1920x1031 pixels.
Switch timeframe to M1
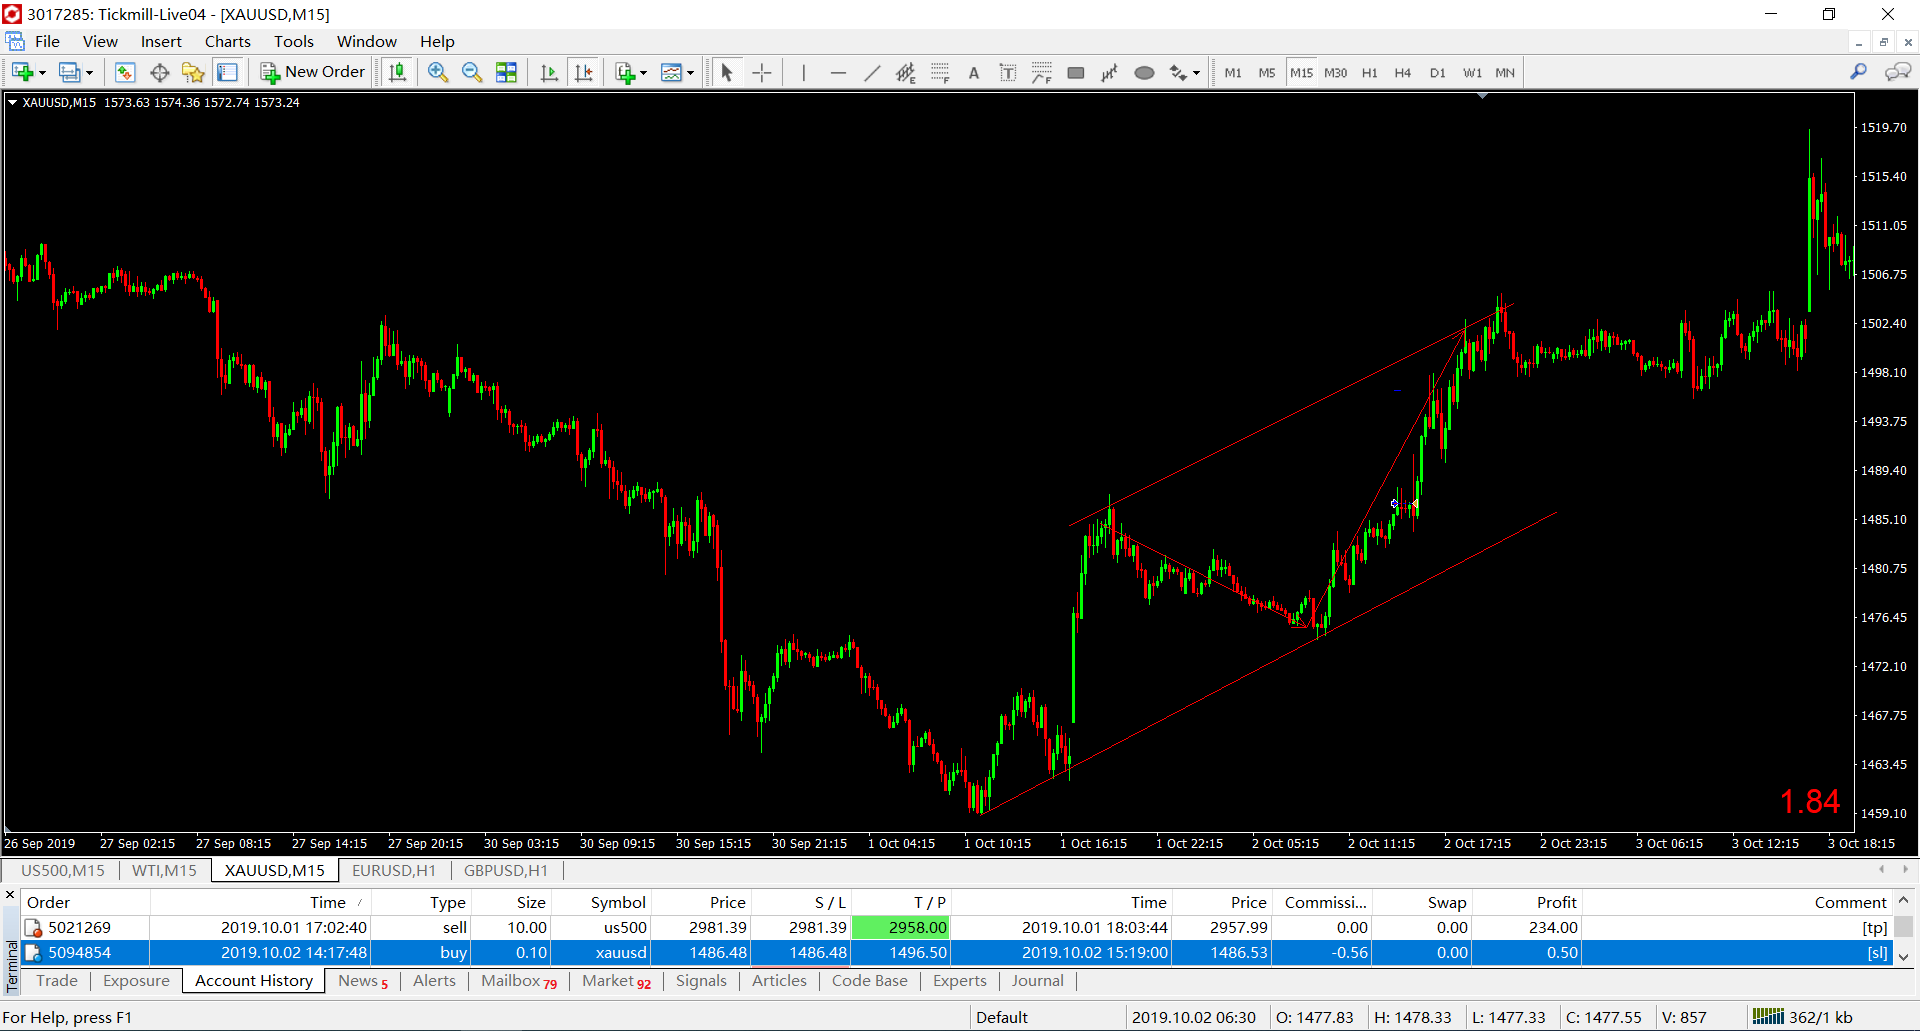coord(1233,72)
